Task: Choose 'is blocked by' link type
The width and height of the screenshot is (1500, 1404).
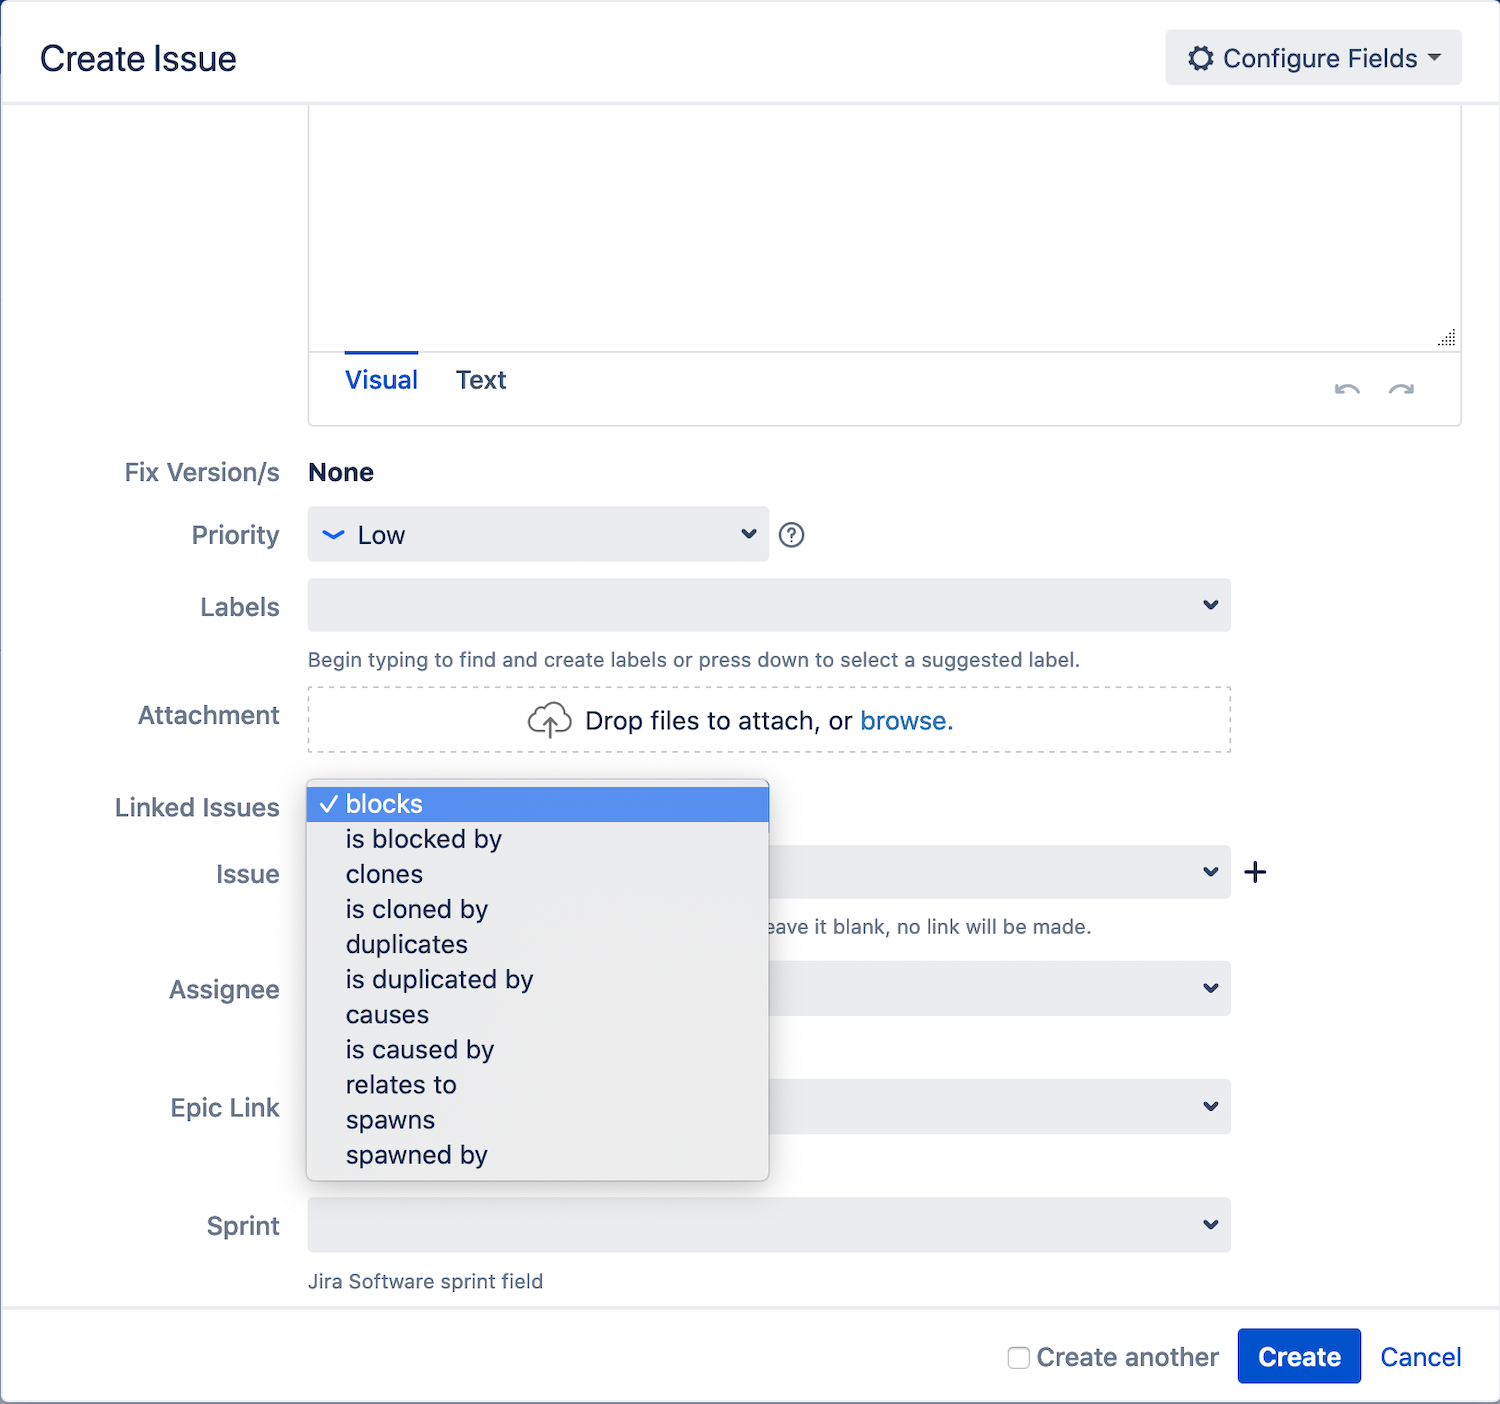Action: (x=423, y=839)
